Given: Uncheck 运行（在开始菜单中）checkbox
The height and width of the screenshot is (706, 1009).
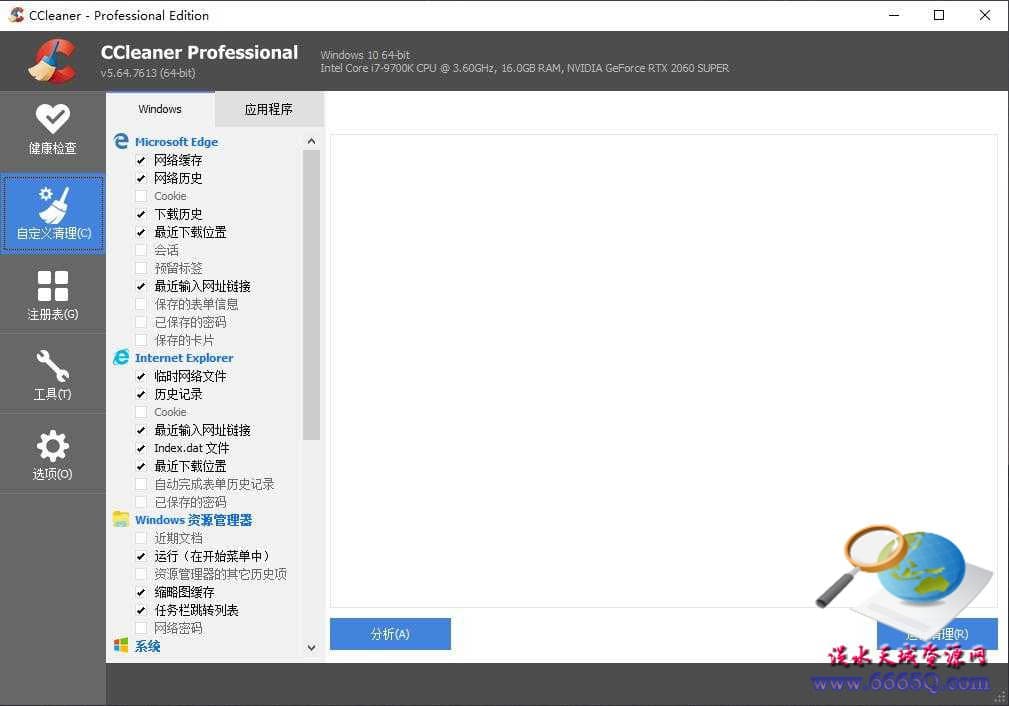Looking at the screenshot, I should point(141,556).
